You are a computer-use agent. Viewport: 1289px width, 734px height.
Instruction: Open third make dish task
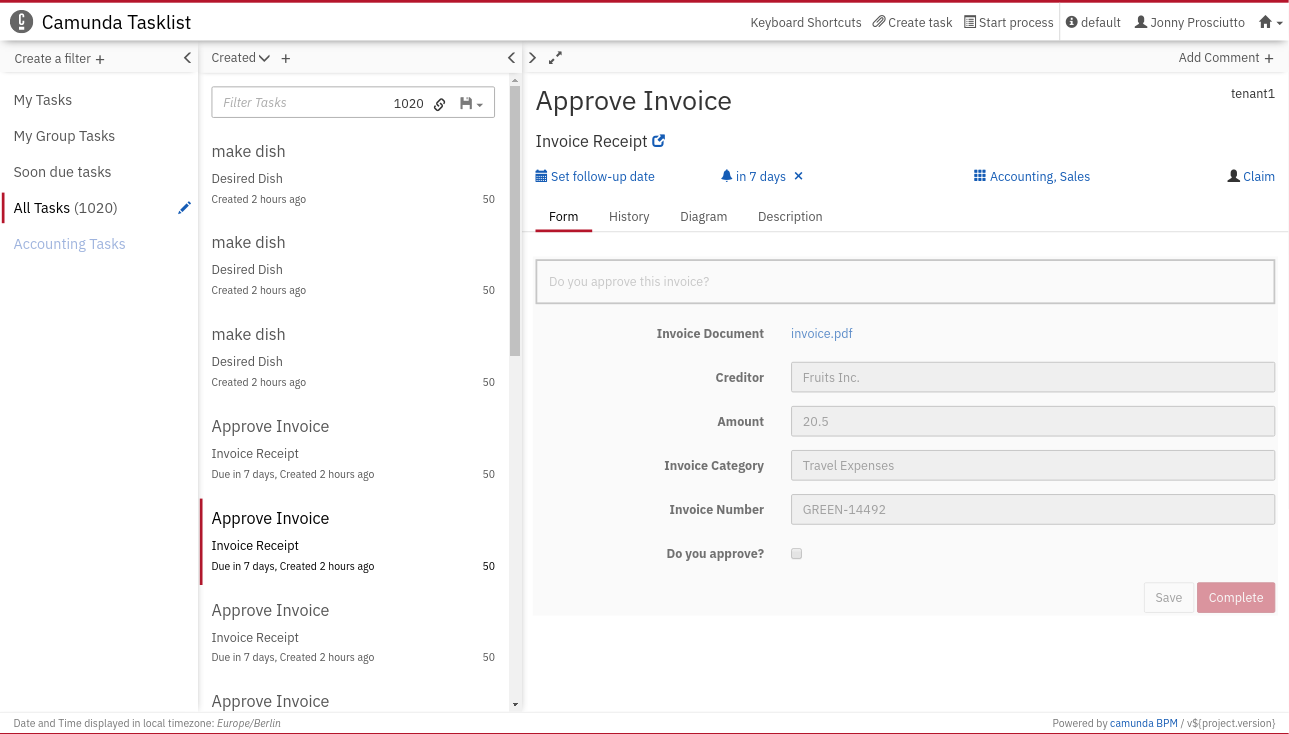coord(354,358)
